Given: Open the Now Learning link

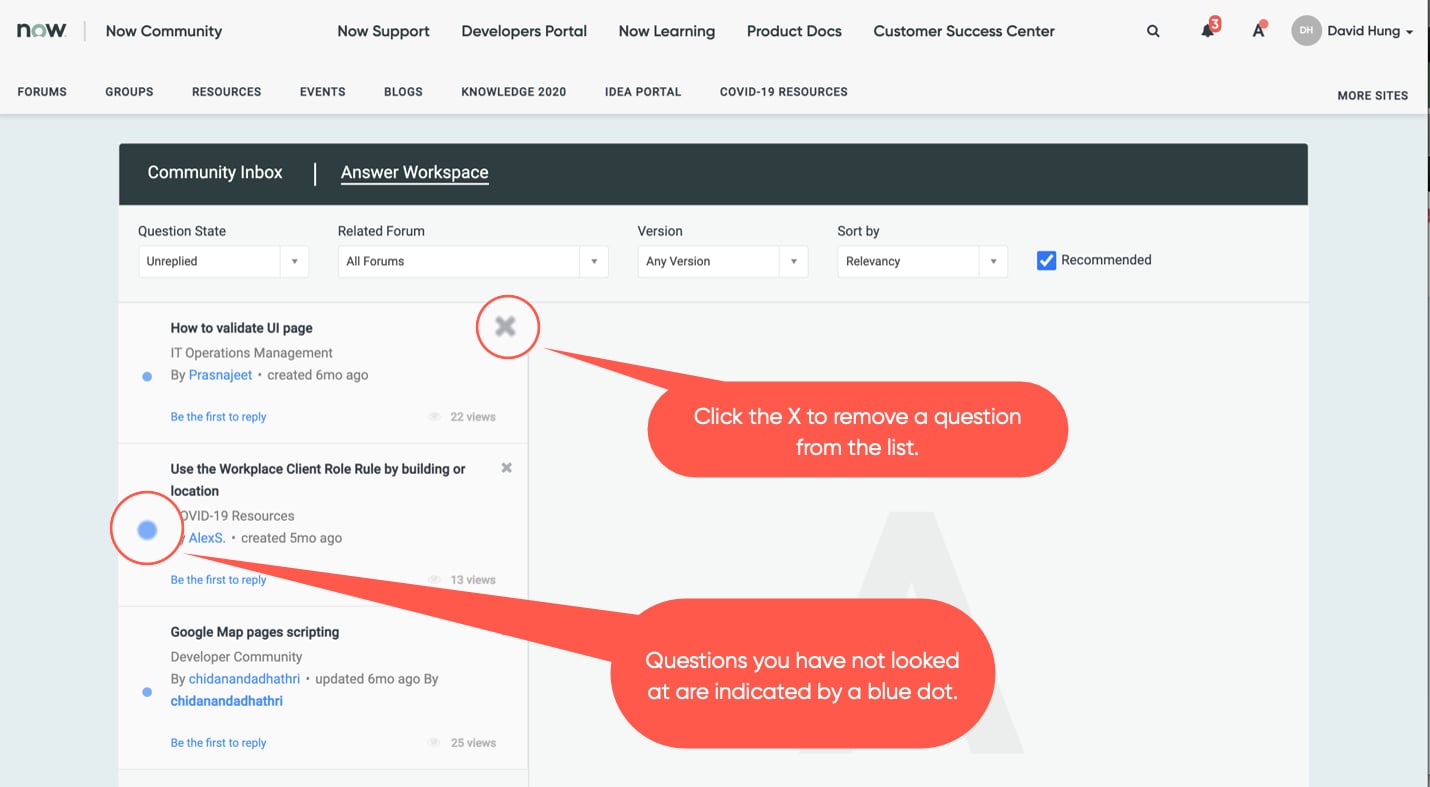Looking at the screenshot, I should [x=667, y=31].
